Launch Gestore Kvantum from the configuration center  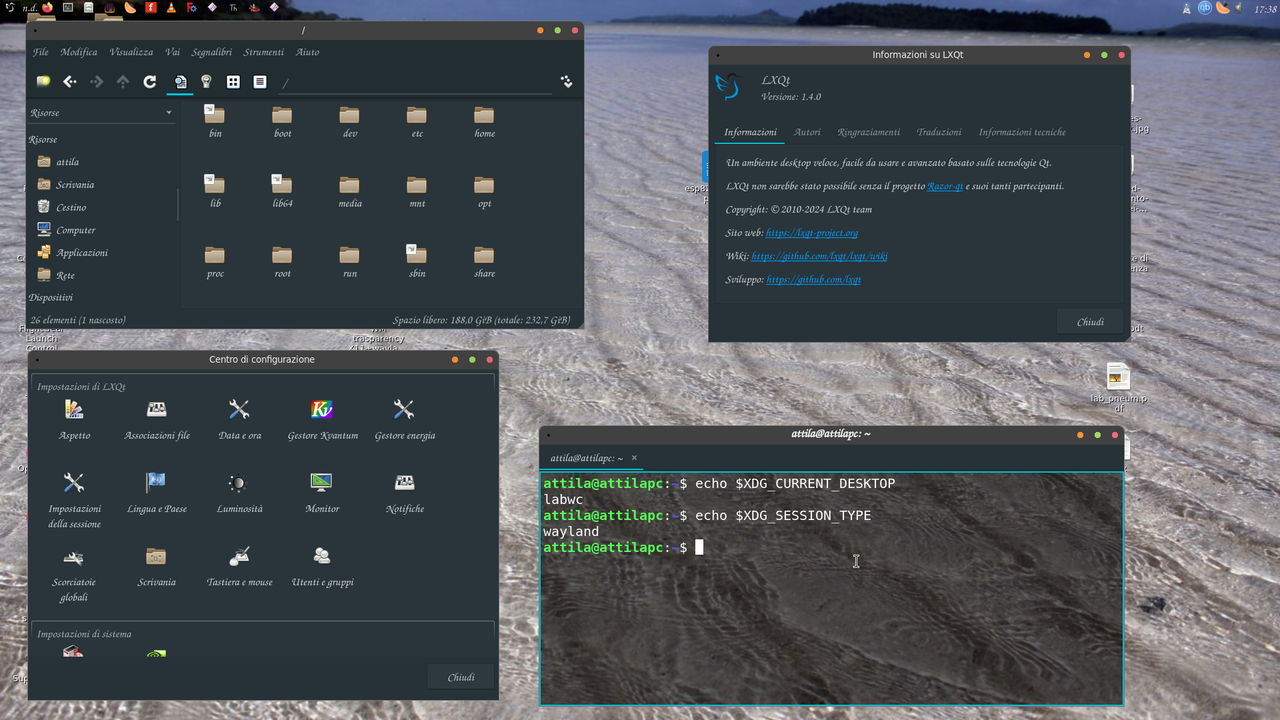pos(322,418)
